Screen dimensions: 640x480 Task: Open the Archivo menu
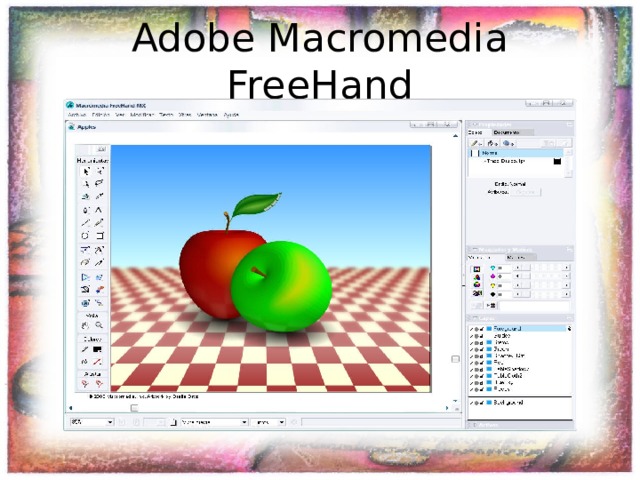[77, 115]
